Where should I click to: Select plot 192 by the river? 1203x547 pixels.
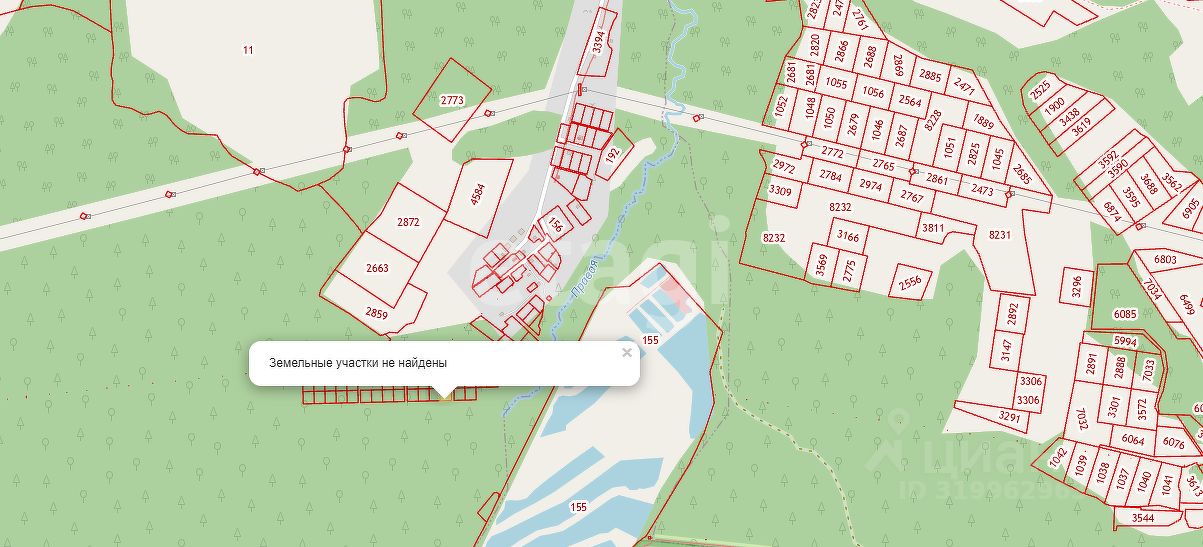pyautogui.click(x=614, y=155)
